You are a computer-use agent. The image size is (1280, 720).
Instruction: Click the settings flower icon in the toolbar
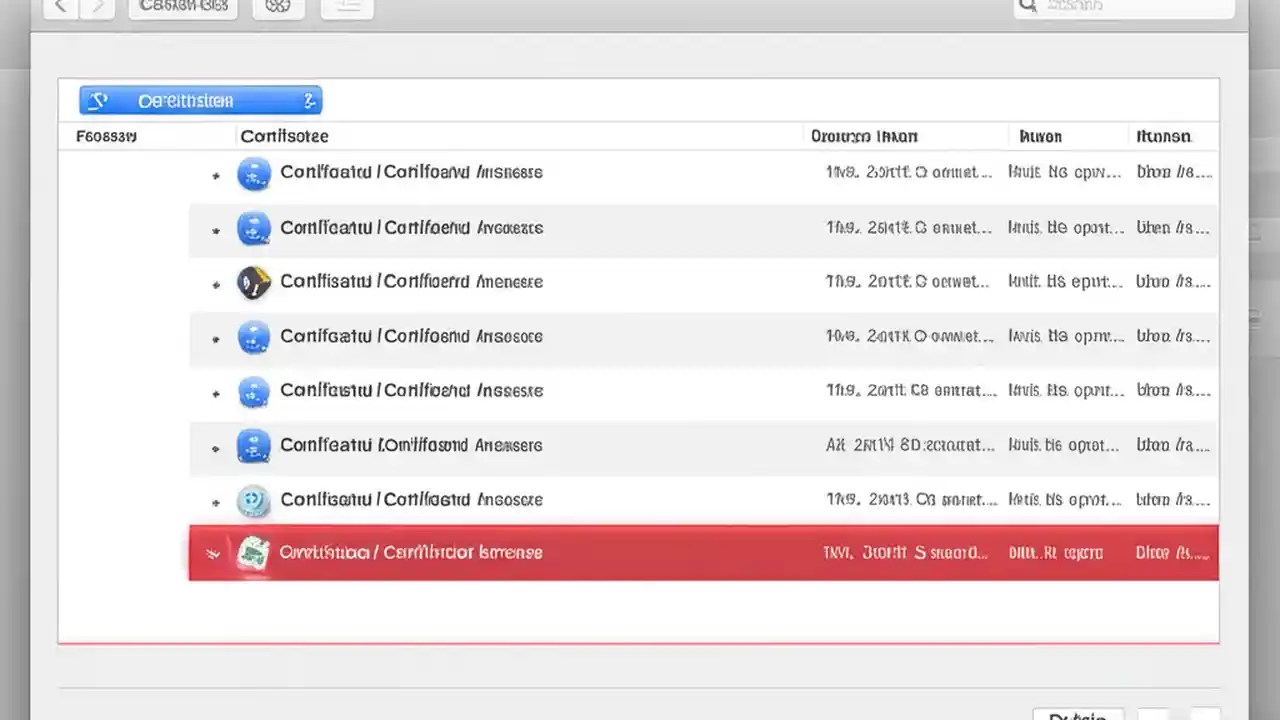(278, 6)
